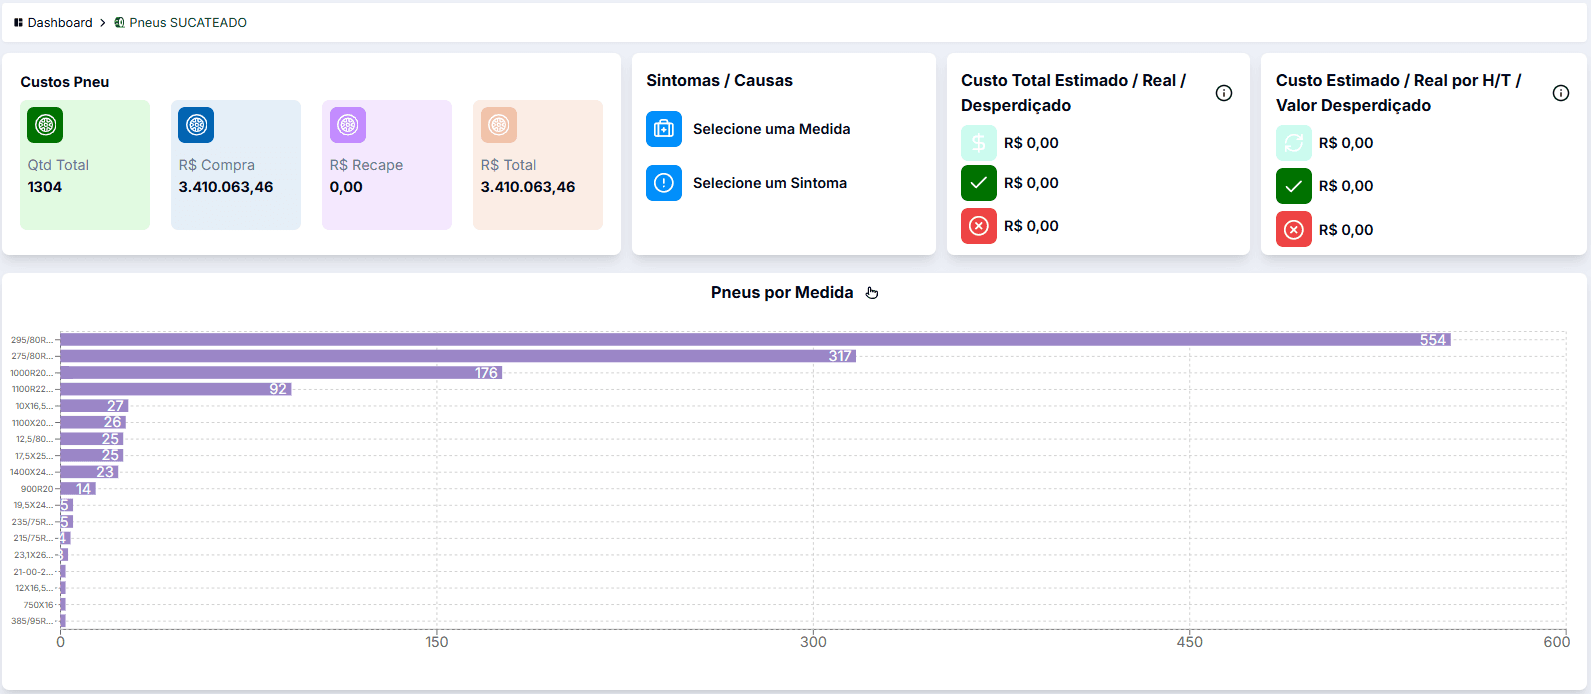The width and height of the screenshot is (1591, 694).
Task: Click the 300 x-axis tick label
Action: [813, 642]
